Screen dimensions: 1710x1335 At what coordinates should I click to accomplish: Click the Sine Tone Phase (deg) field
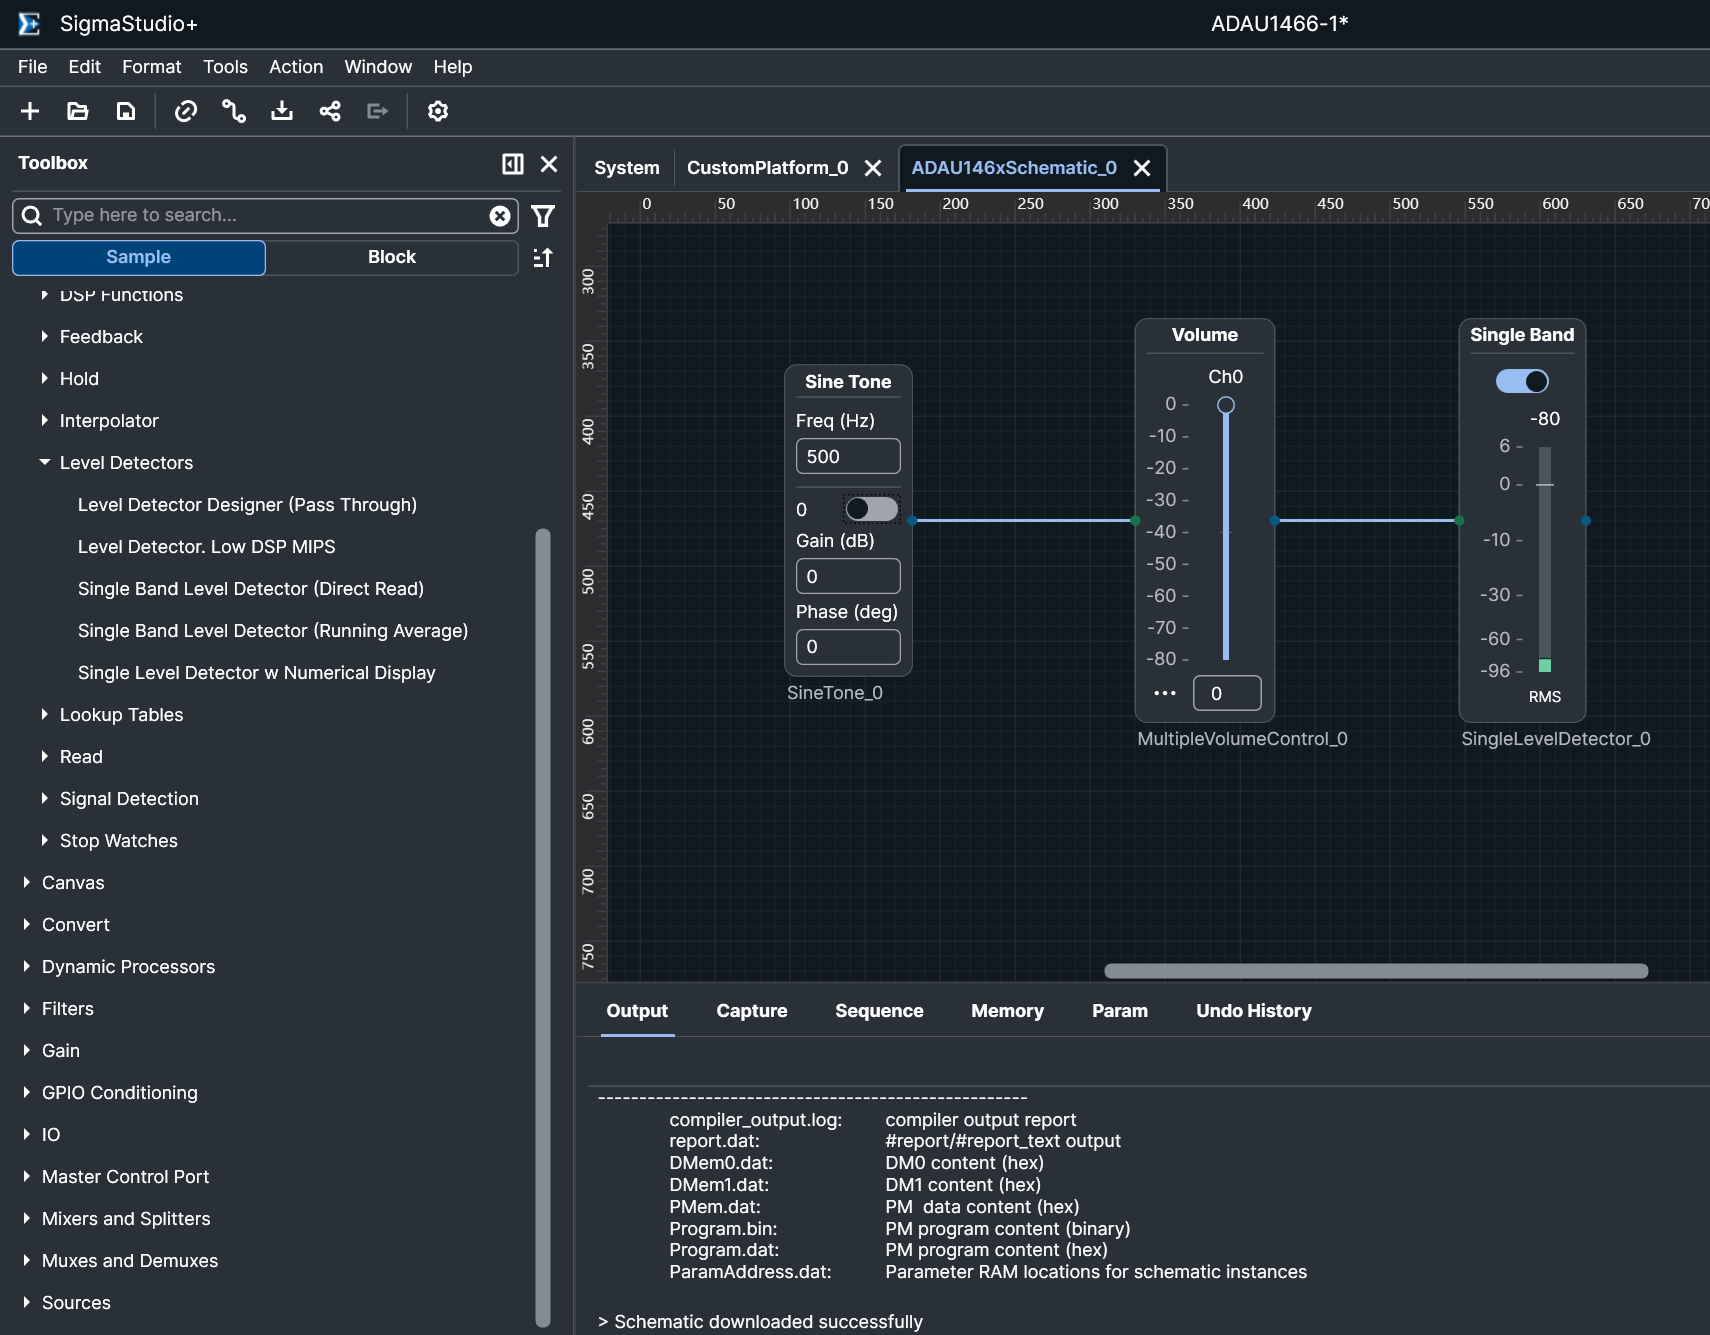pos(848,647)
